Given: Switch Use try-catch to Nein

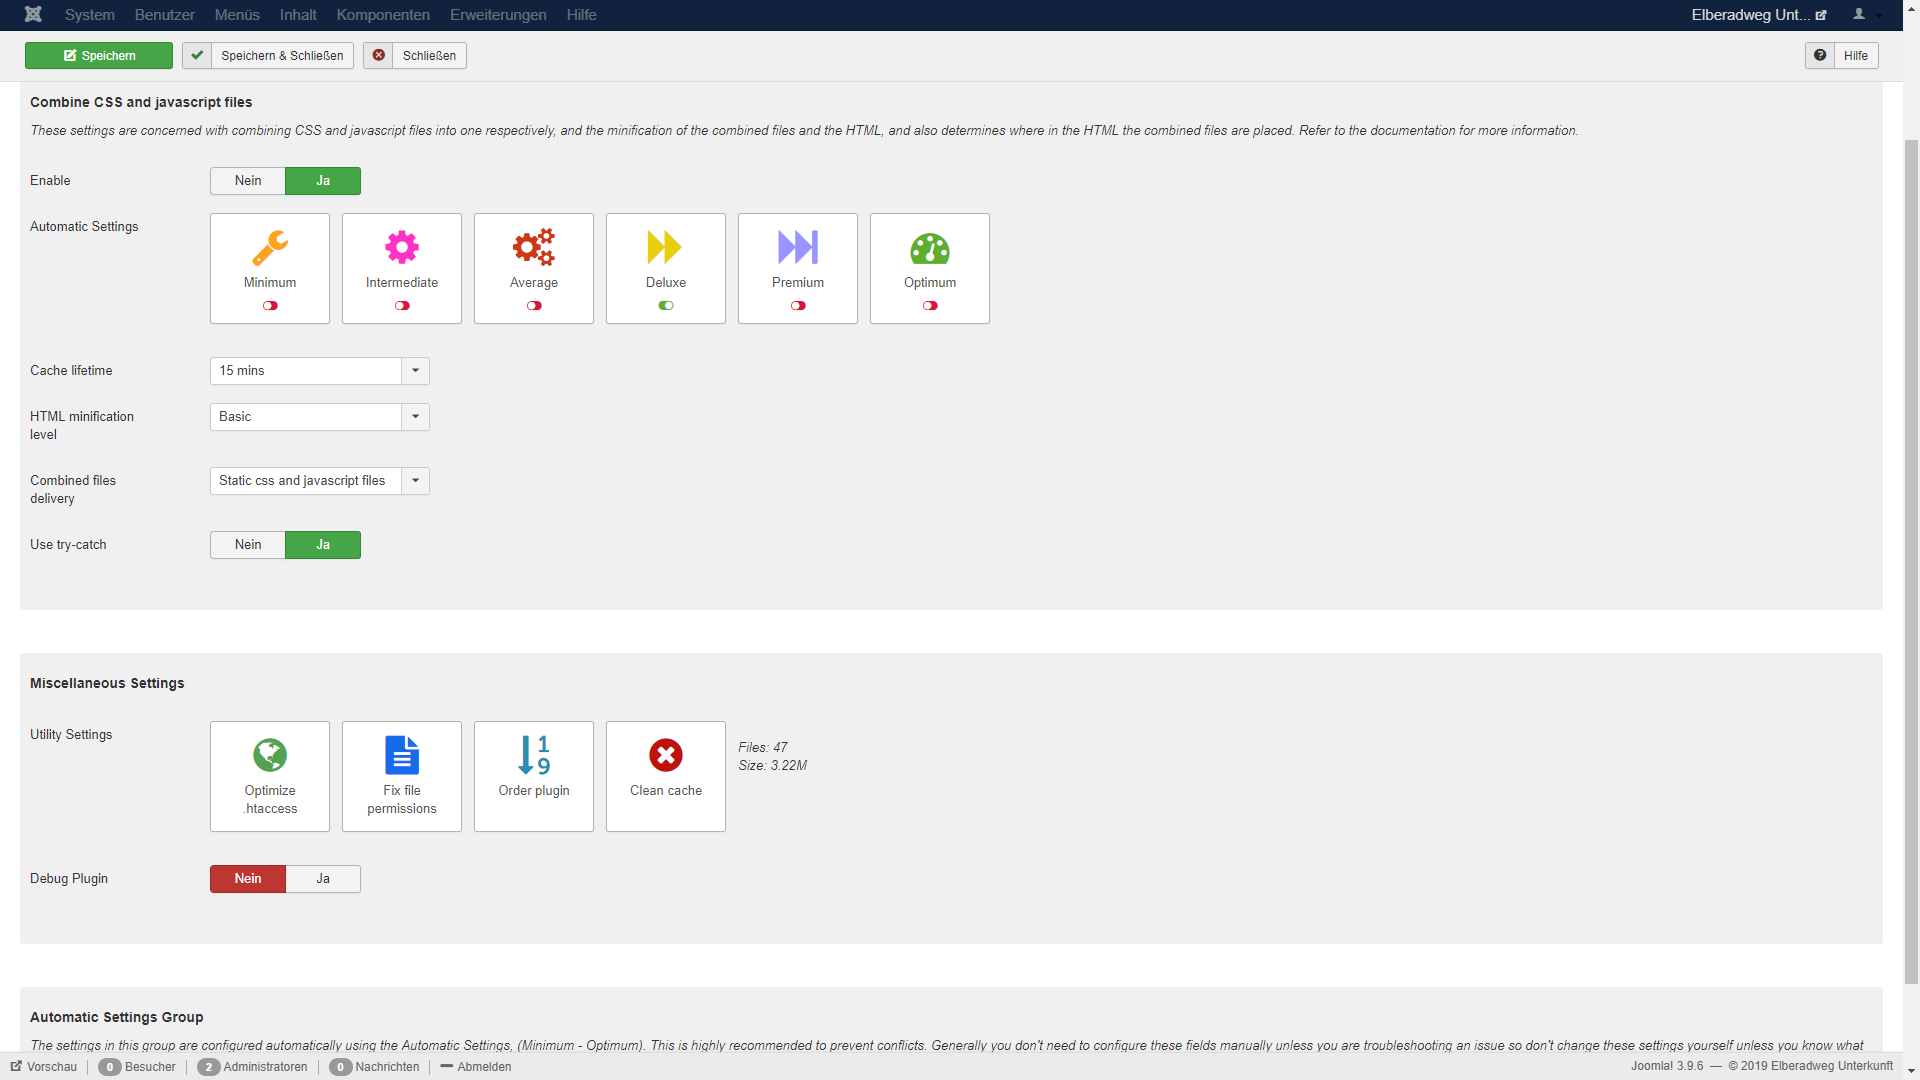Looking at the screenshot, I should (248, 545).
